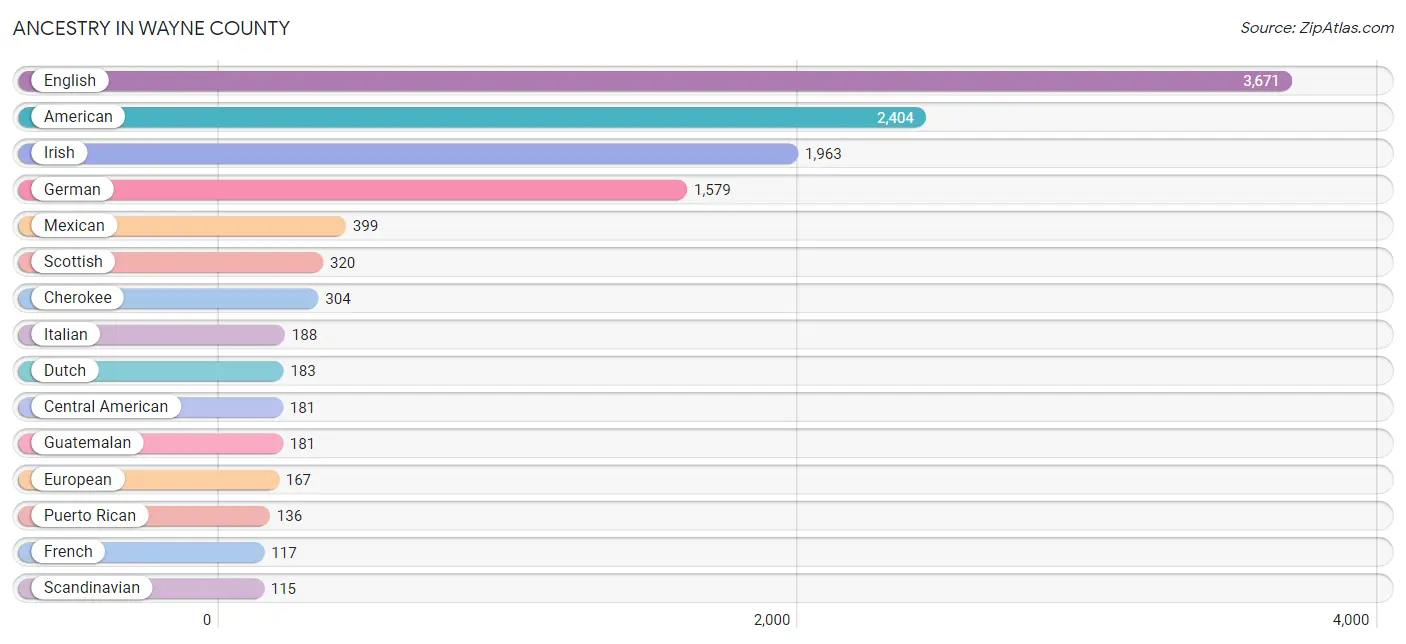Open the Source: ZipAtlas.com link
Screen dimensions: 1406x644
pyautogui.click(x=1317, y=28)
